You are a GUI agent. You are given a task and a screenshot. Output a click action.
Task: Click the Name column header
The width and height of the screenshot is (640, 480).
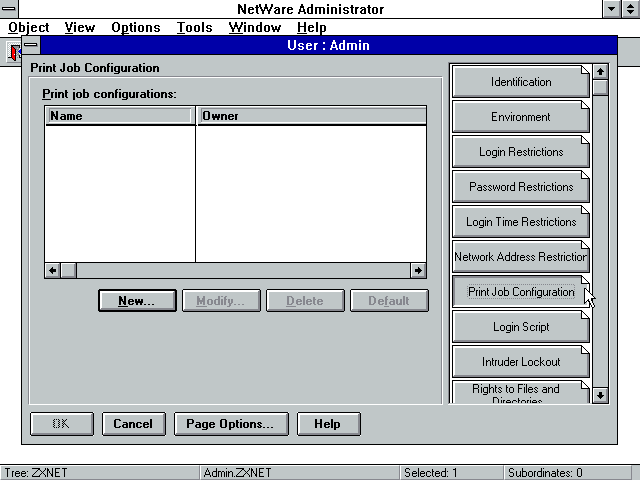point(120,116)
